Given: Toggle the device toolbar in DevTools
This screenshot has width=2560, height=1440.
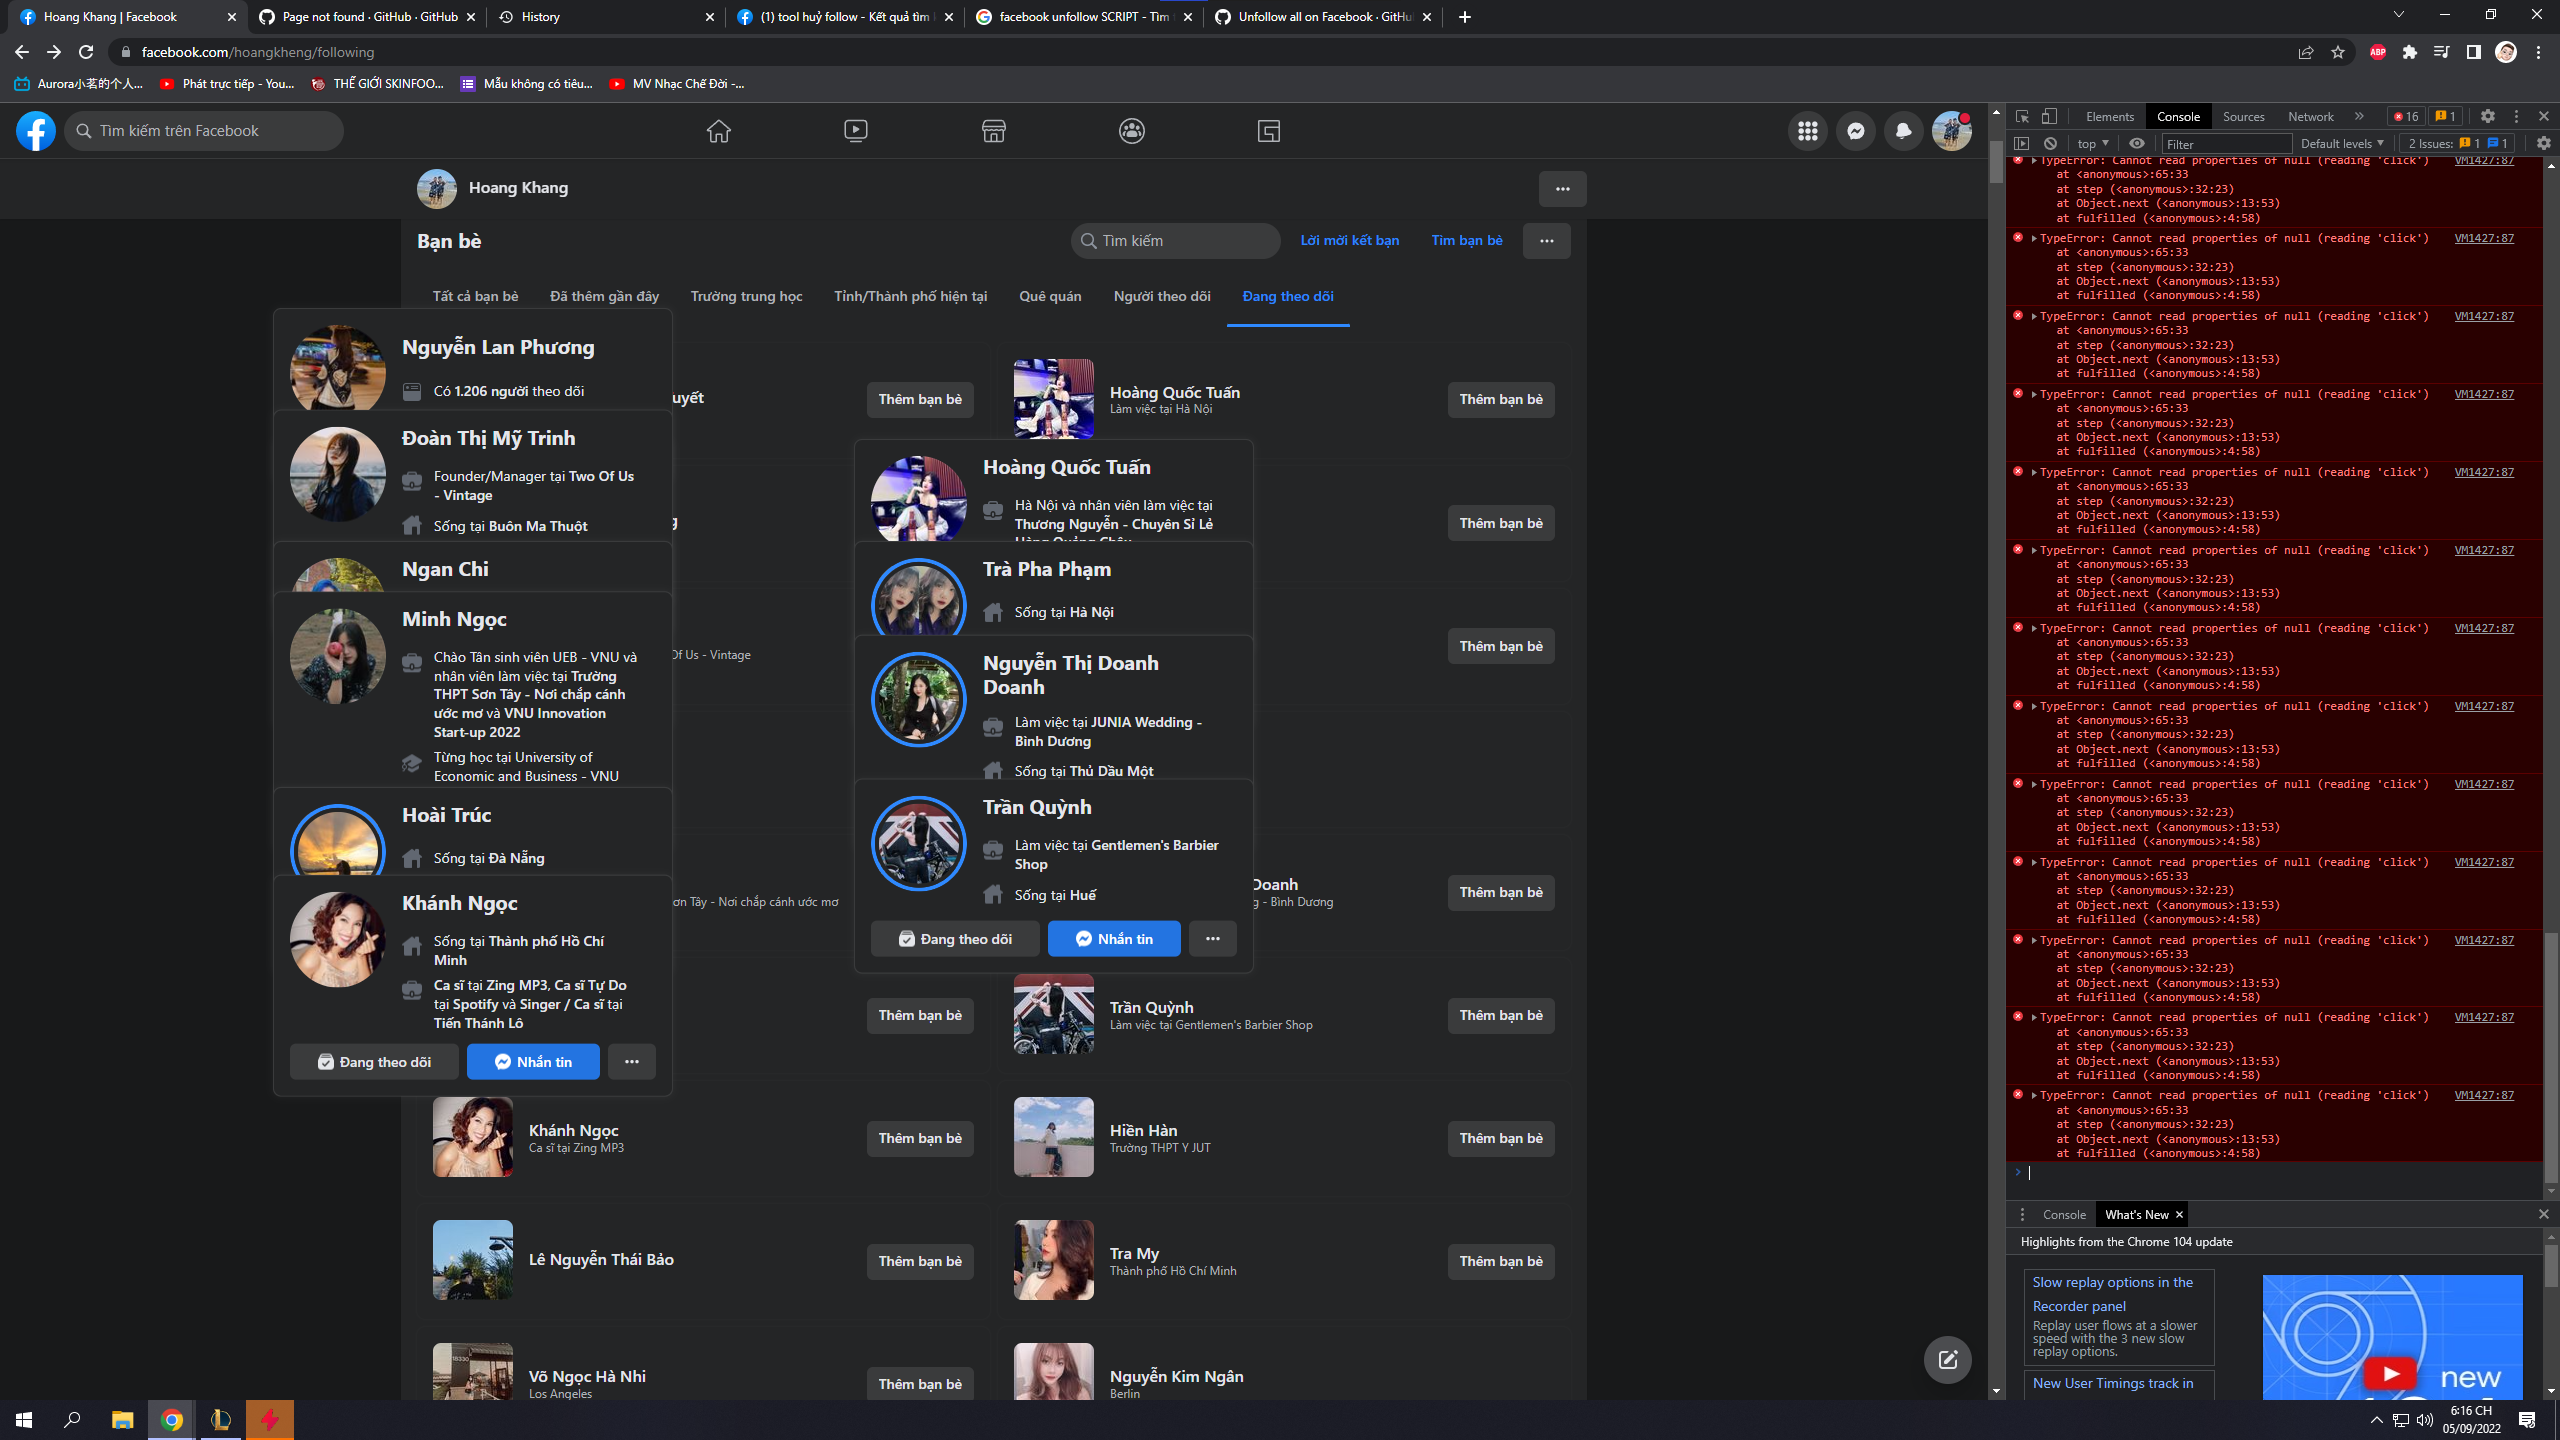Looking at the screenshot, I should [x=2049, y=116].
